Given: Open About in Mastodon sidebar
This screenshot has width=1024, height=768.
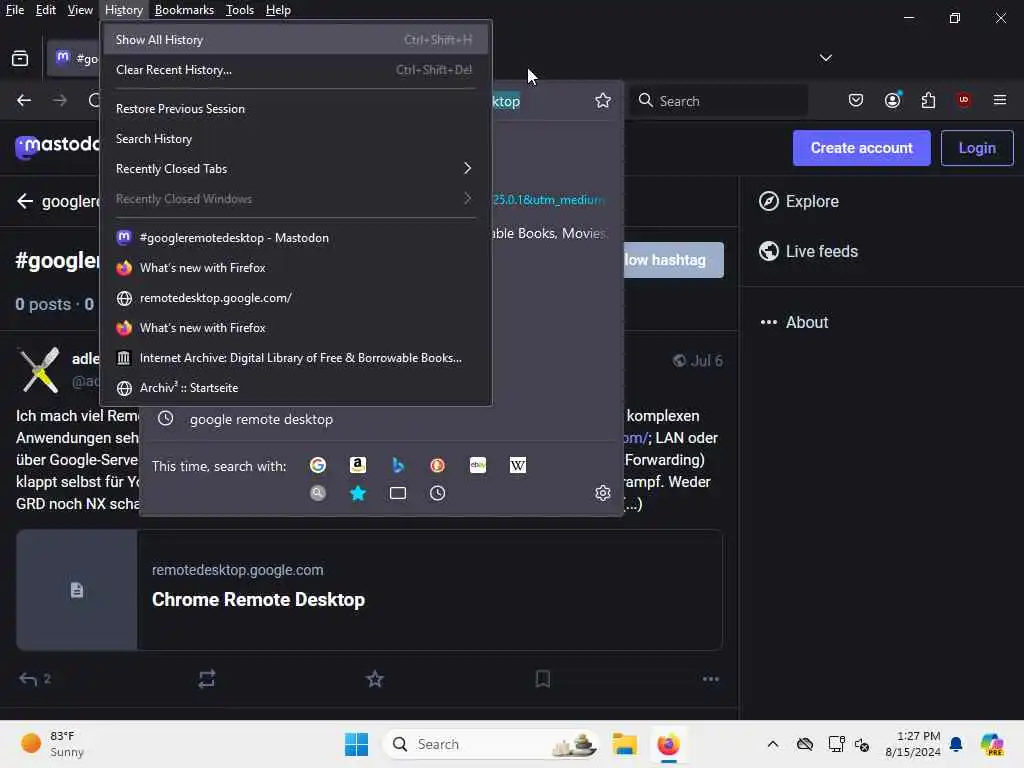Looking at the screenshot, I should click(x=794, y=323).
